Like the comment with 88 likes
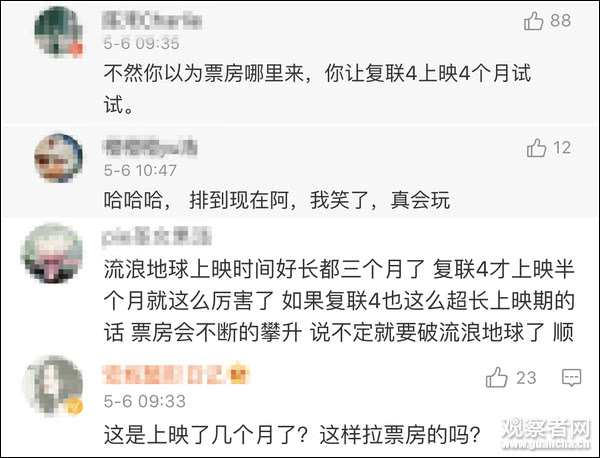Screen dimensions: 600x458 (534, 21)
